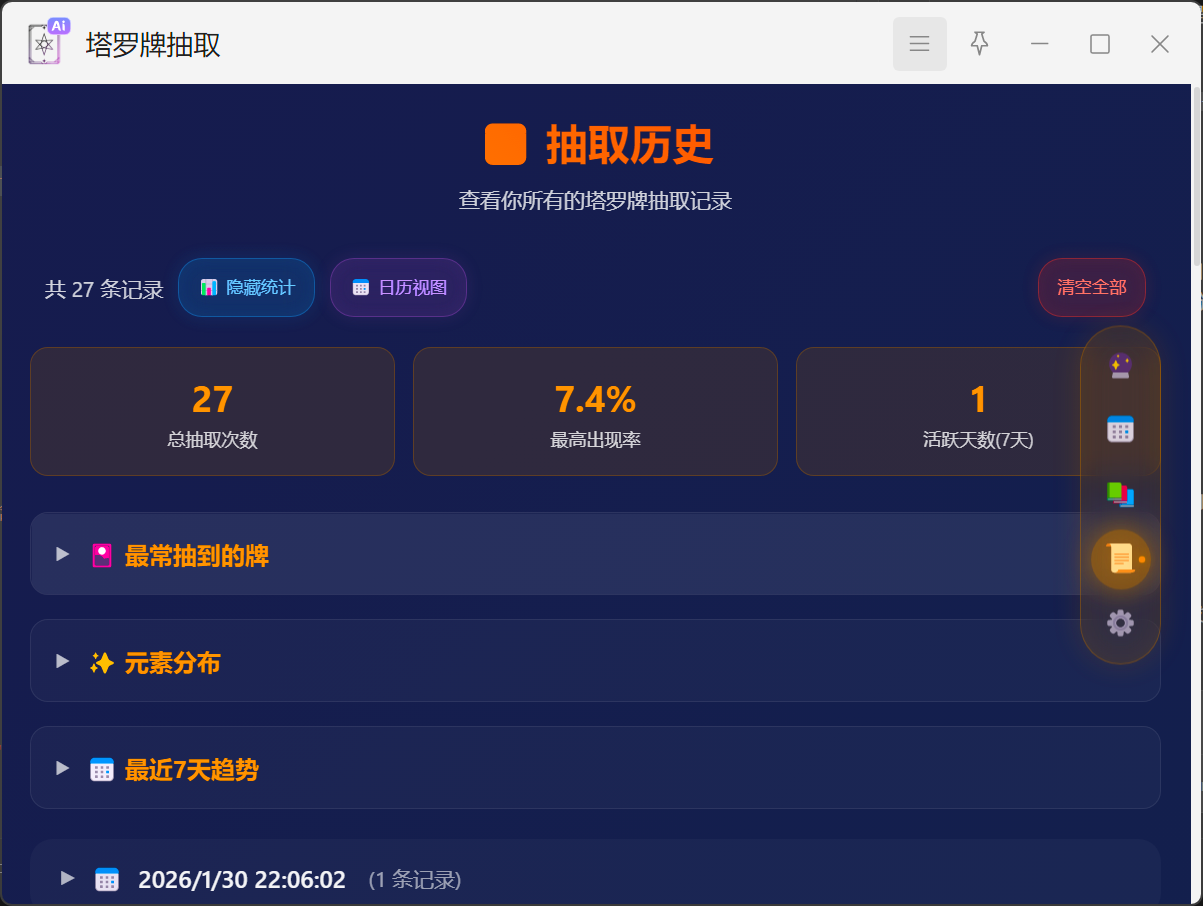Open the card library books icon
Screen dimensions: 1203x906
(x=1120, y=494)
